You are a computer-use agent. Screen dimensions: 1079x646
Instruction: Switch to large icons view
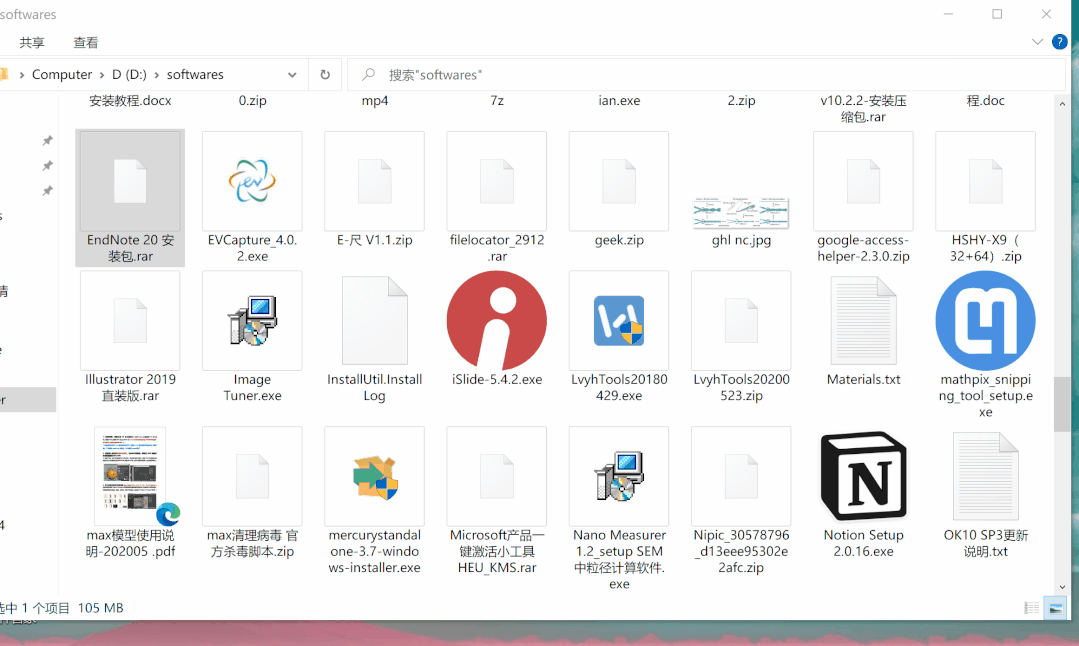(x=1055, y=608)
